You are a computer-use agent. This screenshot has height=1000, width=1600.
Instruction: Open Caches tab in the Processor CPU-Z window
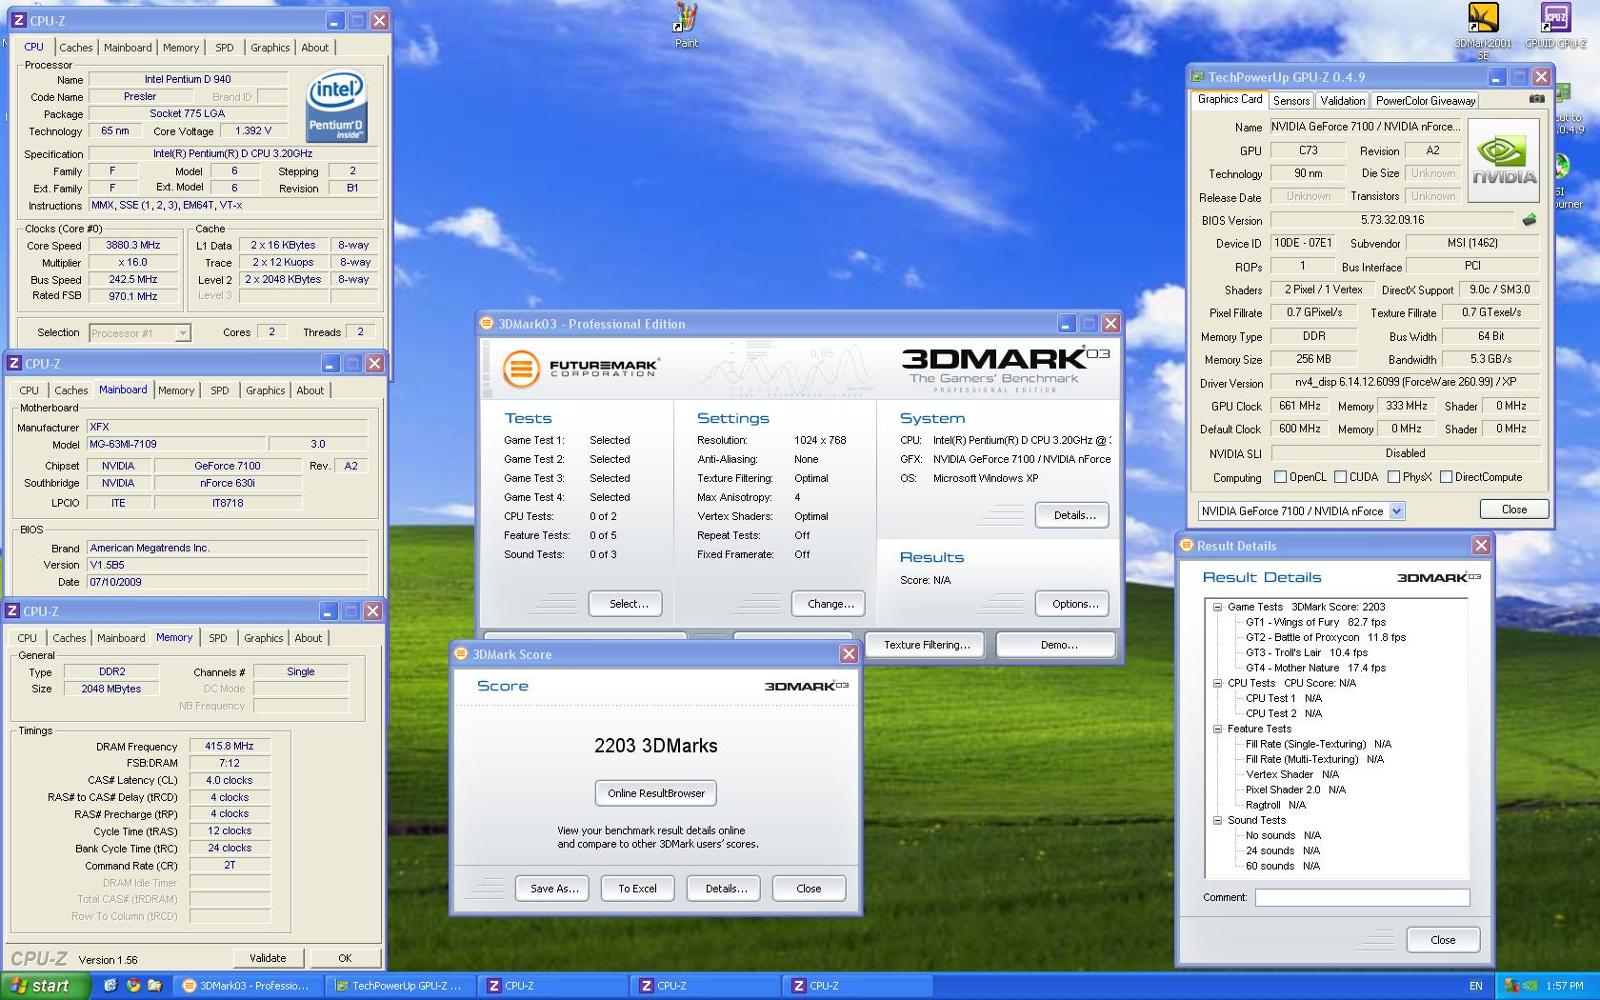pos(76,47)
